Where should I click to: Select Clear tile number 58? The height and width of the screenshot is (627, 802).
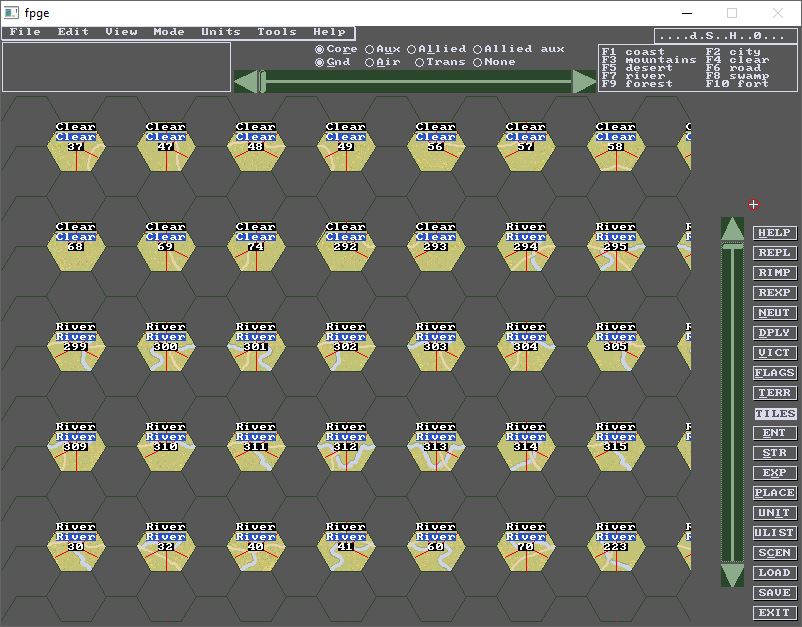pos(616,147)
